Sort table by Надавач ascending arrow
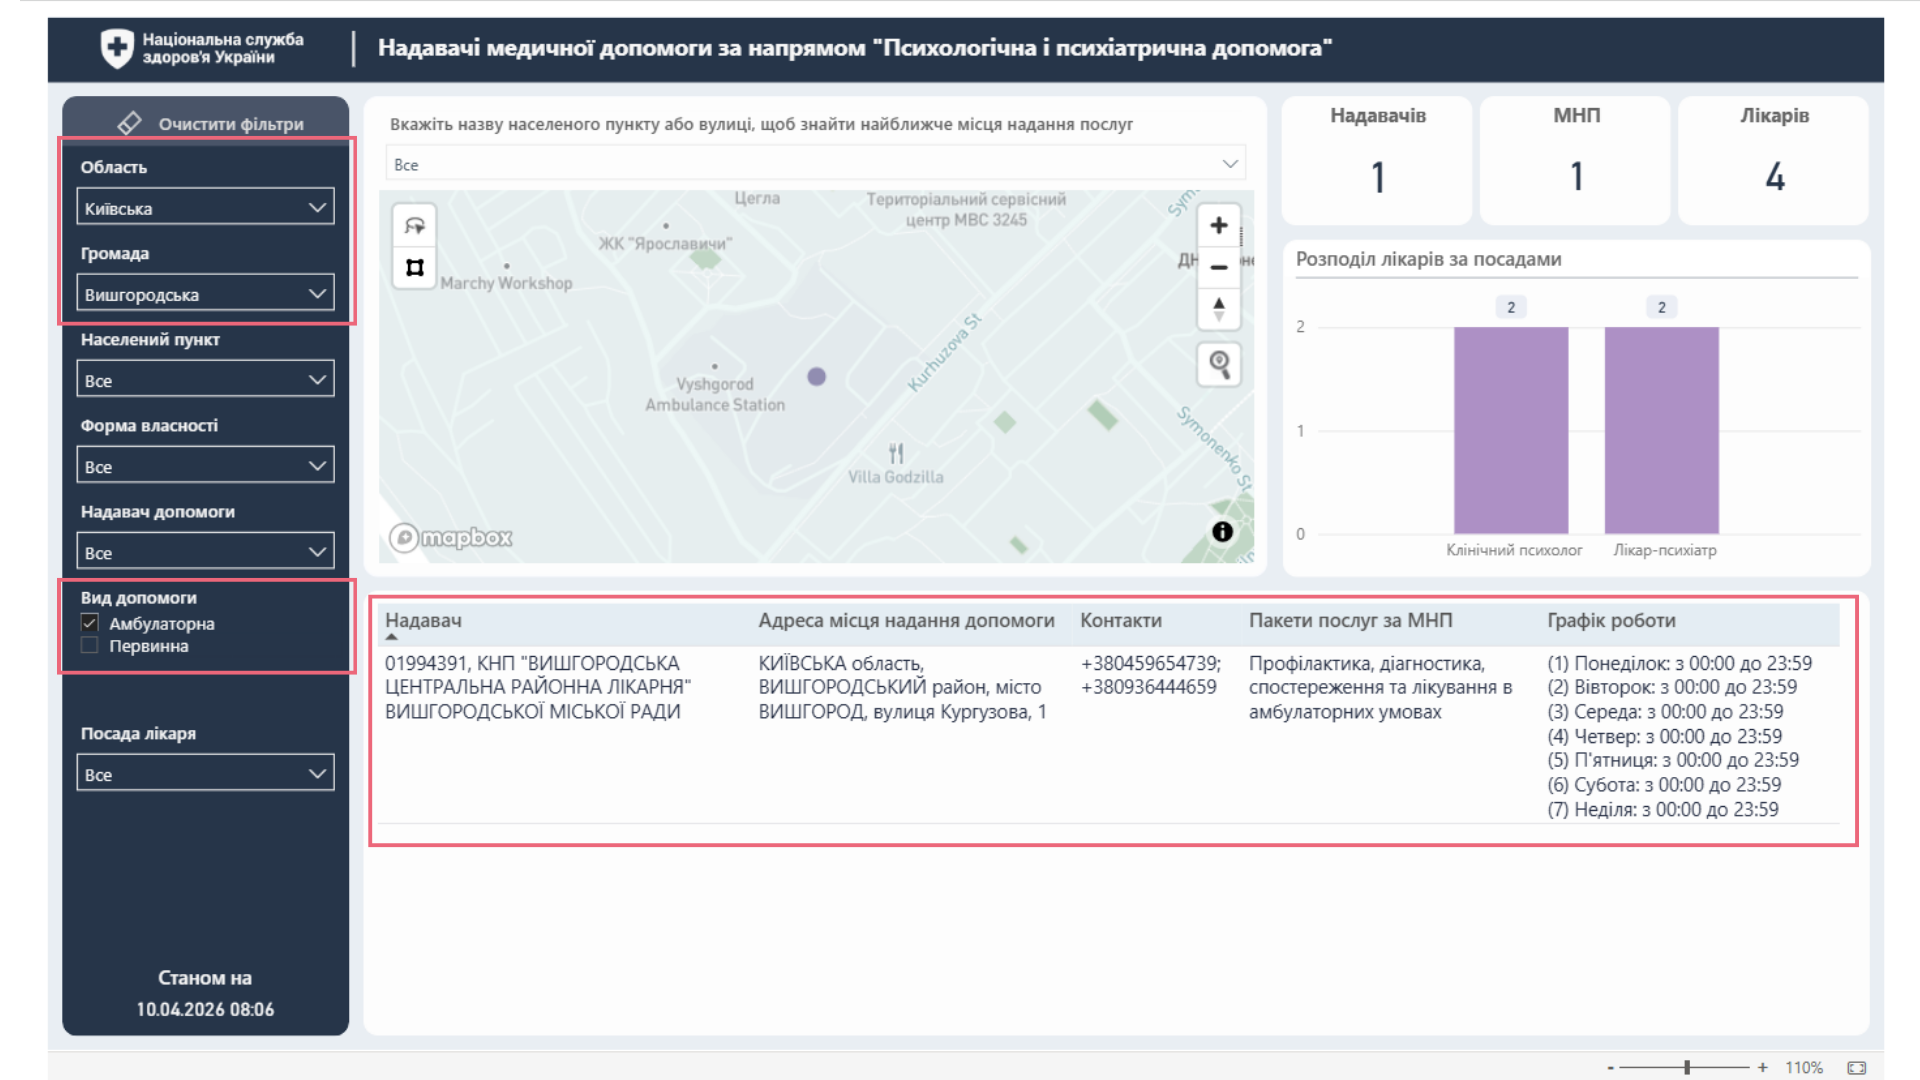 [392, 637]
